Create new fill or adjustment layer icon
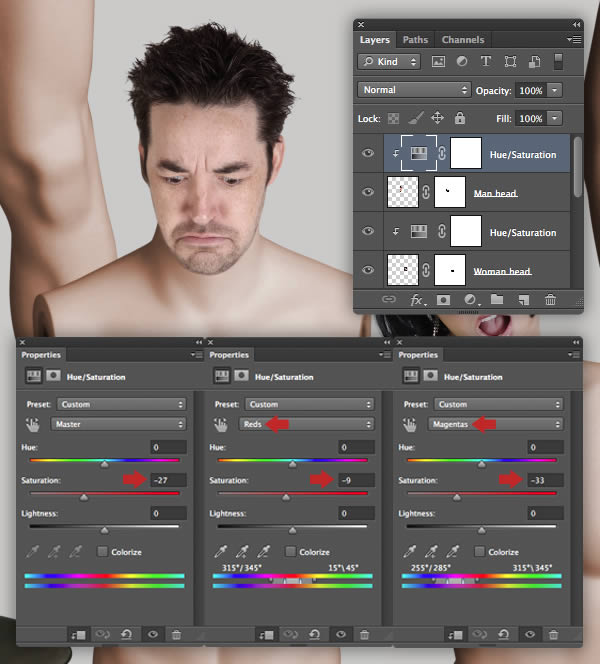 click(471, 300)
